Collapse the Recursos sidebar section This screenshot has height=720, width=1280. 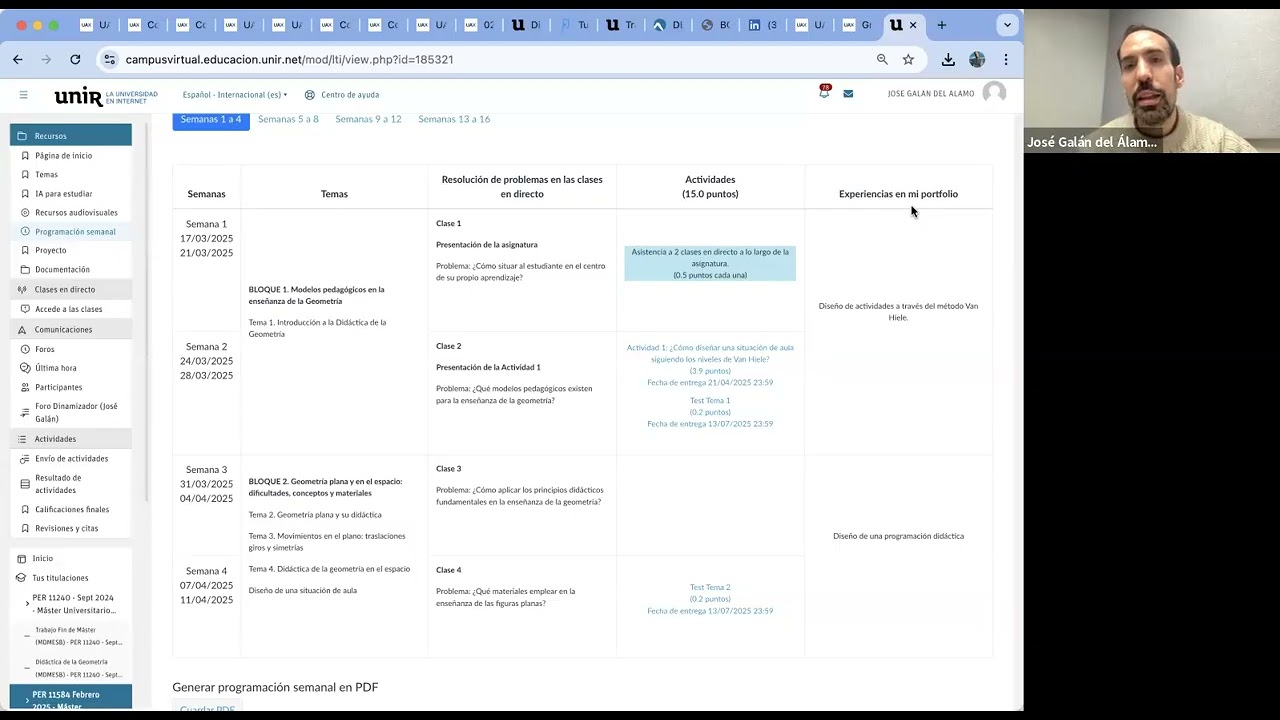coord(71,136)
